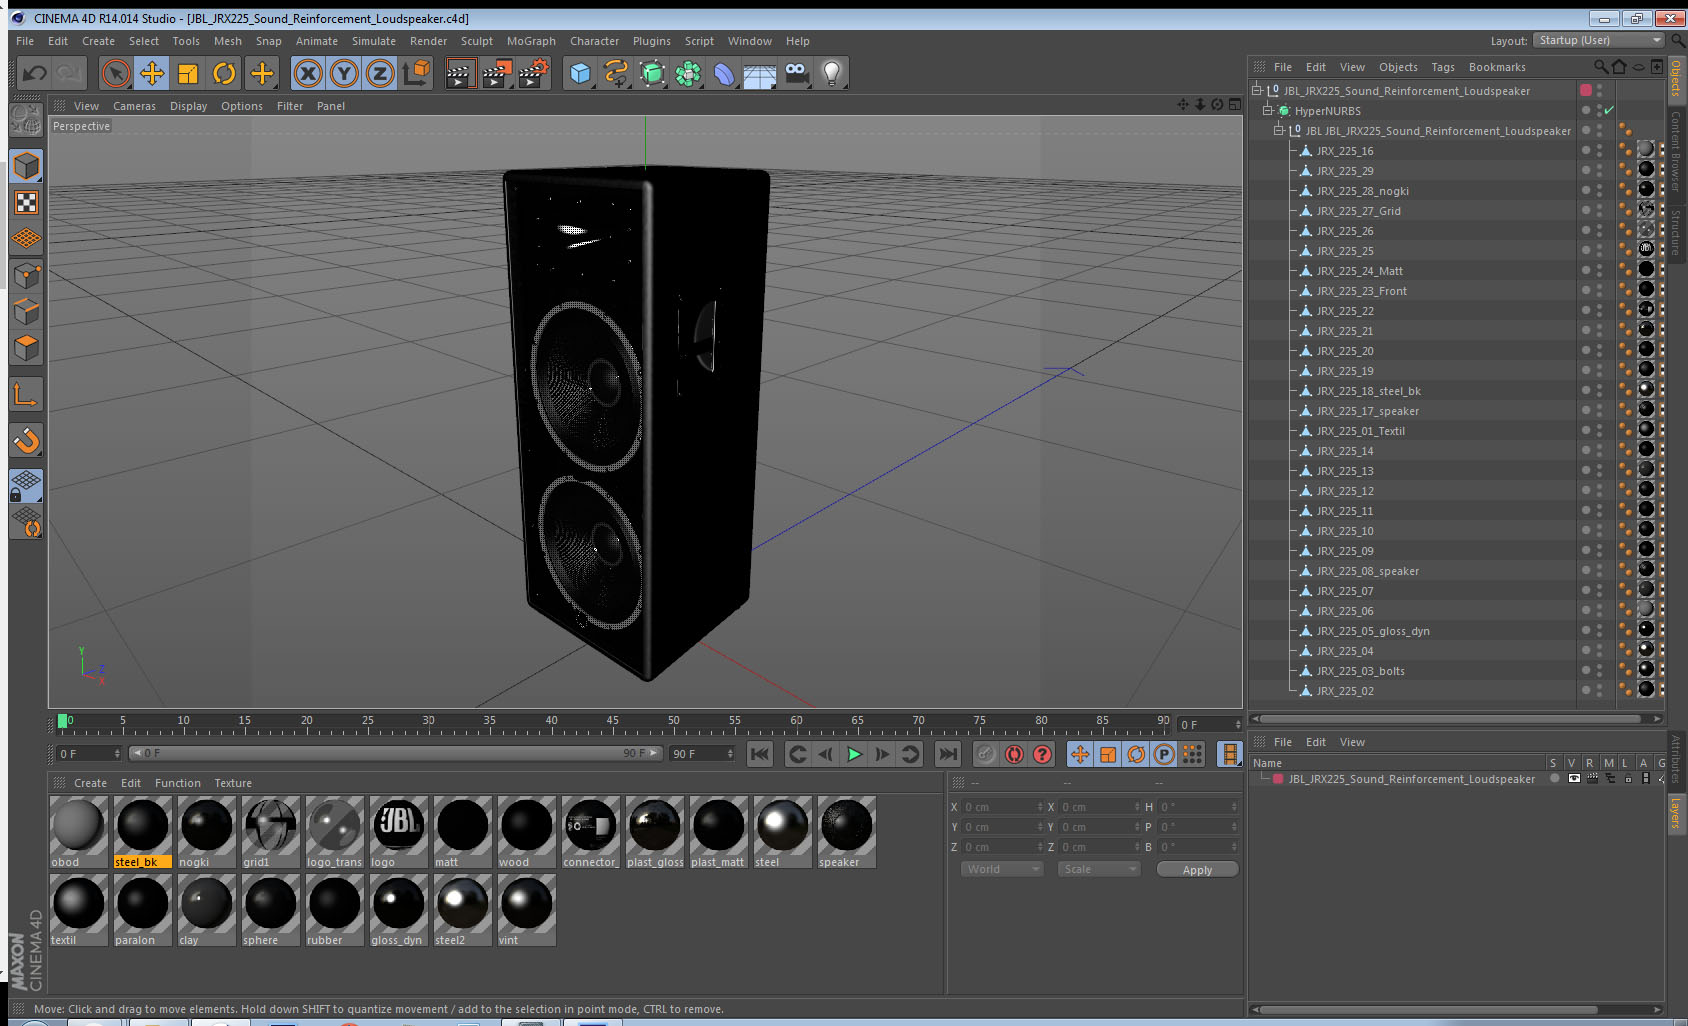The height and width of the screenshot is (1026, 1688).
Task: Toggle autokeying button
Action: coord(1014,754)
